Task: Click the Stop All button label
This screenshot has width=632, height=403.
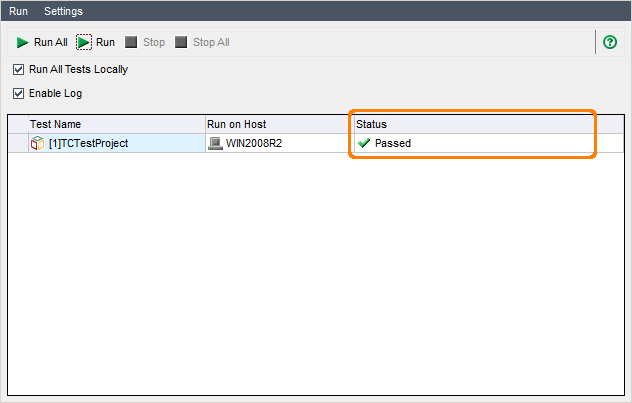Action: click(211, 43)
